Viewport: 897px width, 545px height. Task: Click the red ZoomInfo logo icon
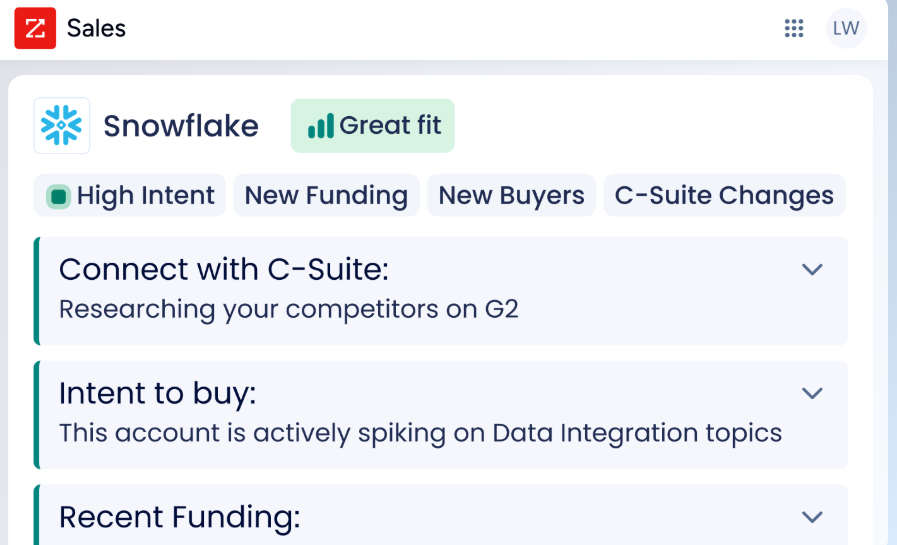tap(35, 28)
